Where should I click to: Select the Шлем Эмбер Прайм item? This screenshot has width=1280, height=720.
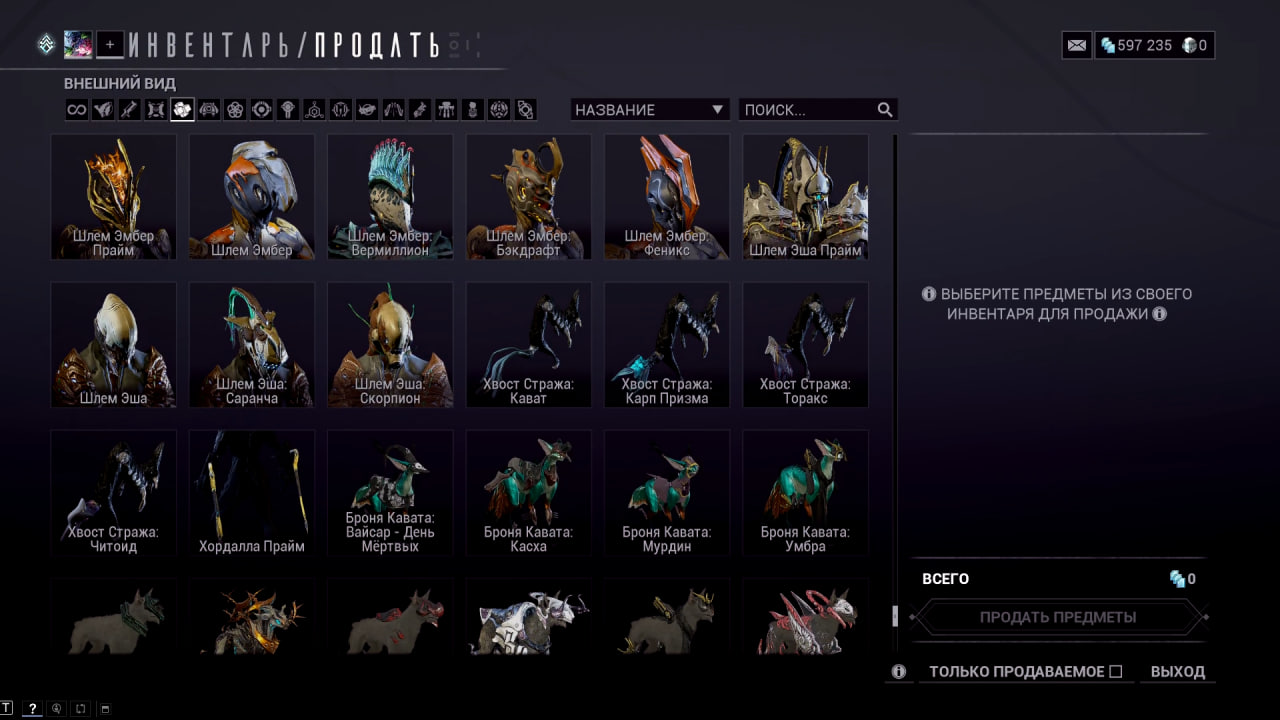114,197
